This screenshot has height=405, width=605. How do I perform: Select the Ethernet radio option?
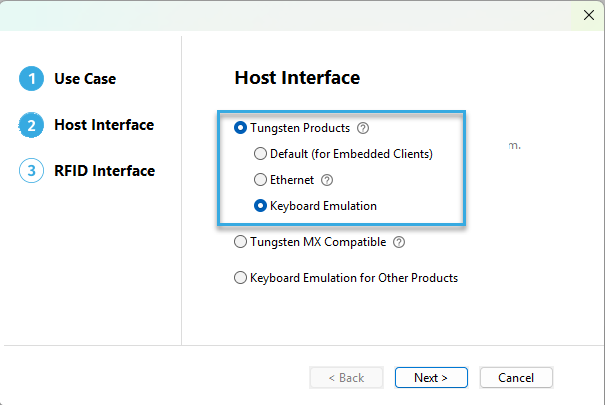pyautogui.click(x=260, y=180)
